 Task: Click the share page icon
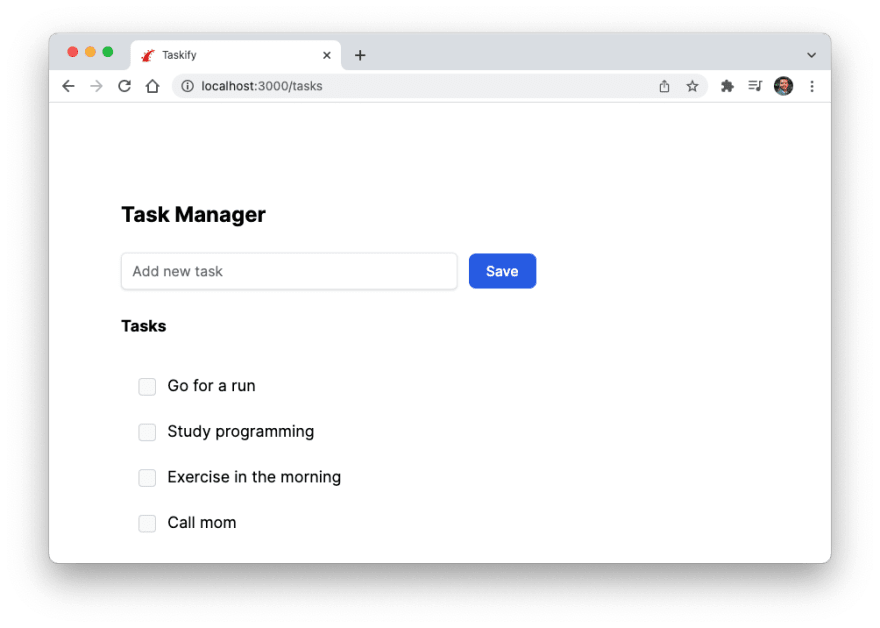pos(664,86)
